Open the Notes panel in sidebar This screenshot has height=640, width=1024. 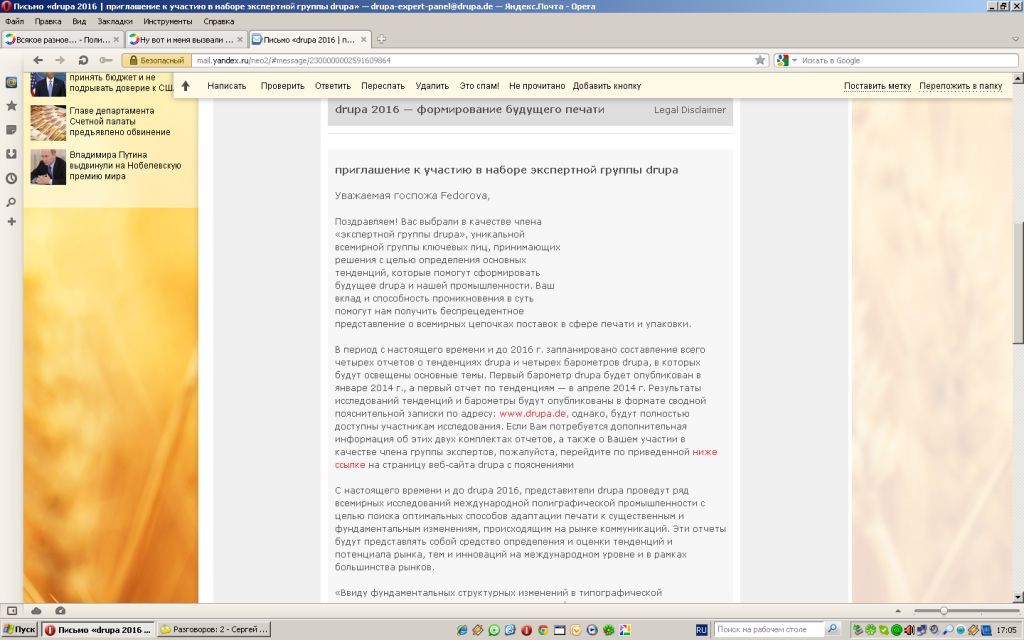11,130
